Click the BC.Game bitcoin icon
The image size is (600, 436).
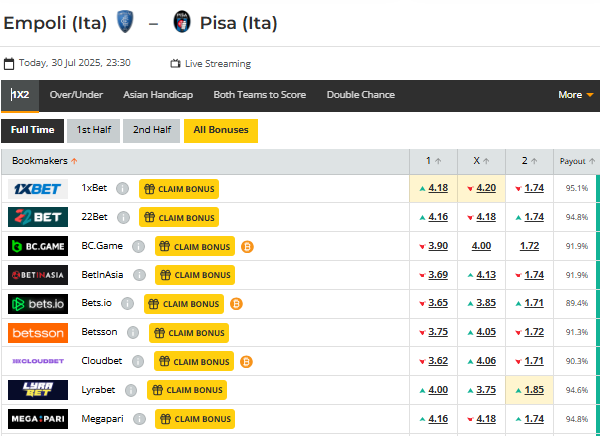(246, 246)
